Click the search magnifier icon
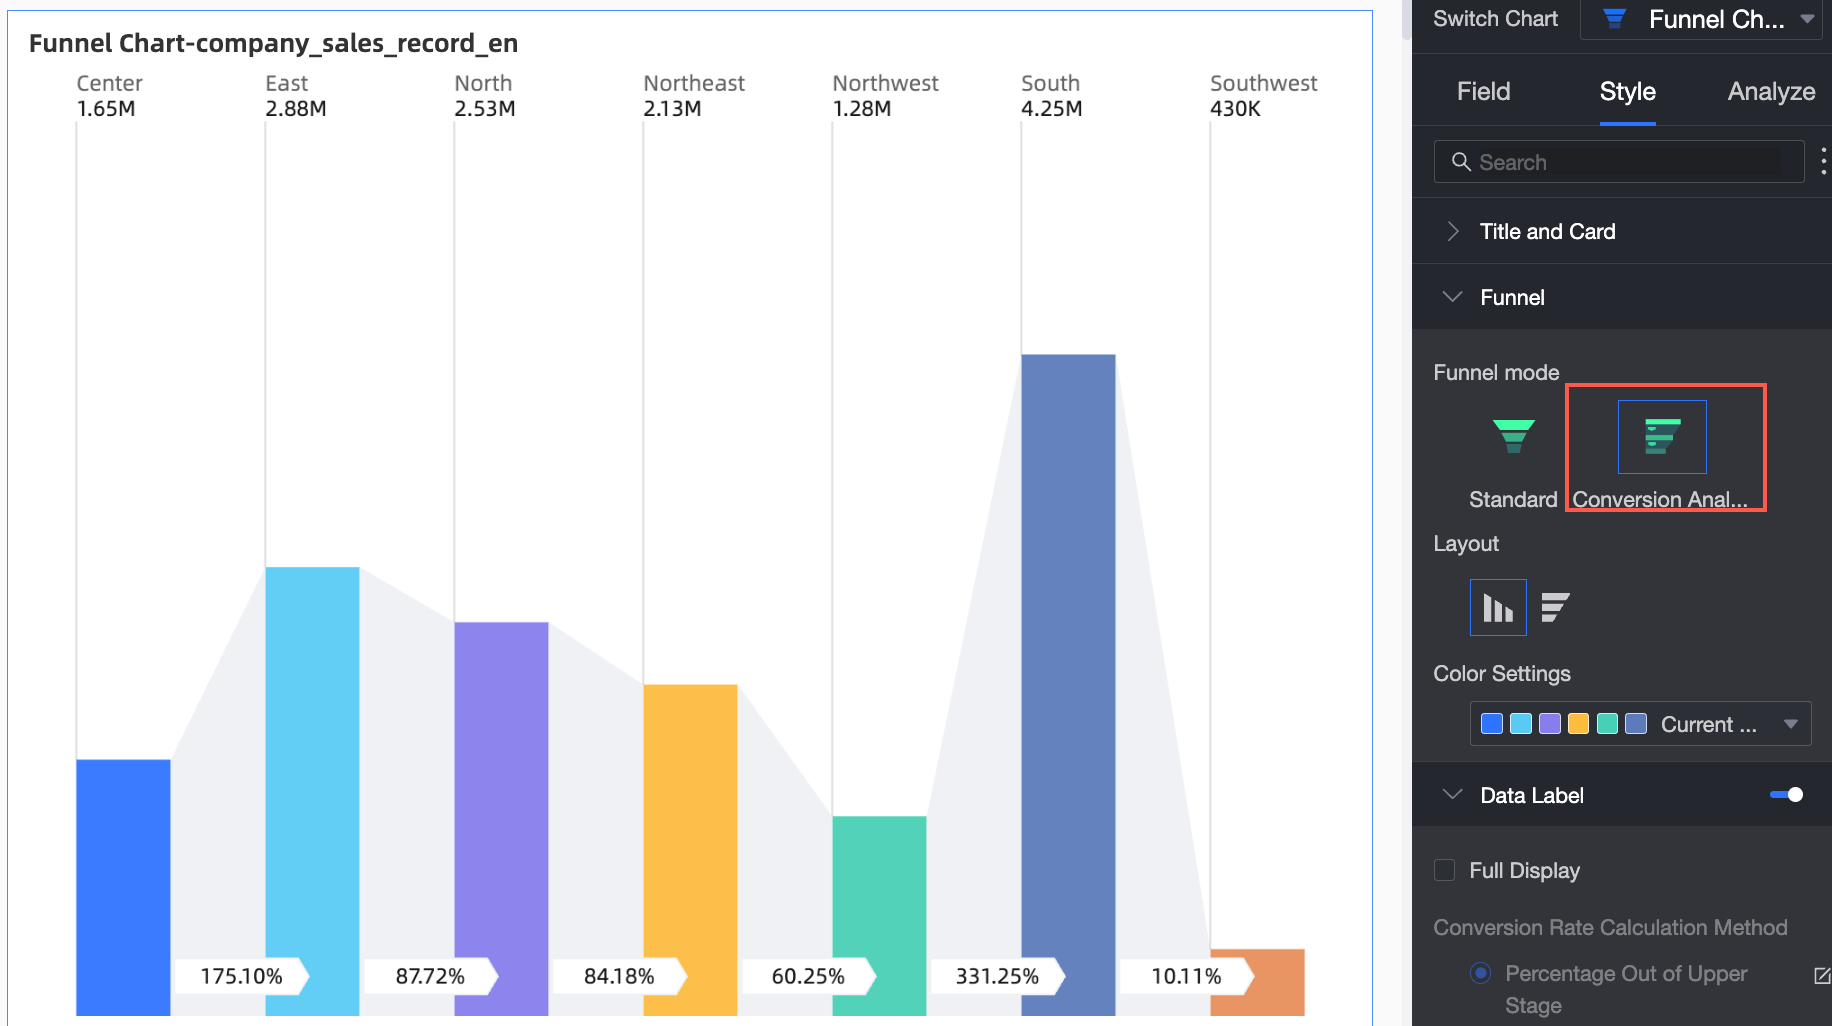The width and height of the screenshot is (1832, 1026). click(x=1461, y=162)
